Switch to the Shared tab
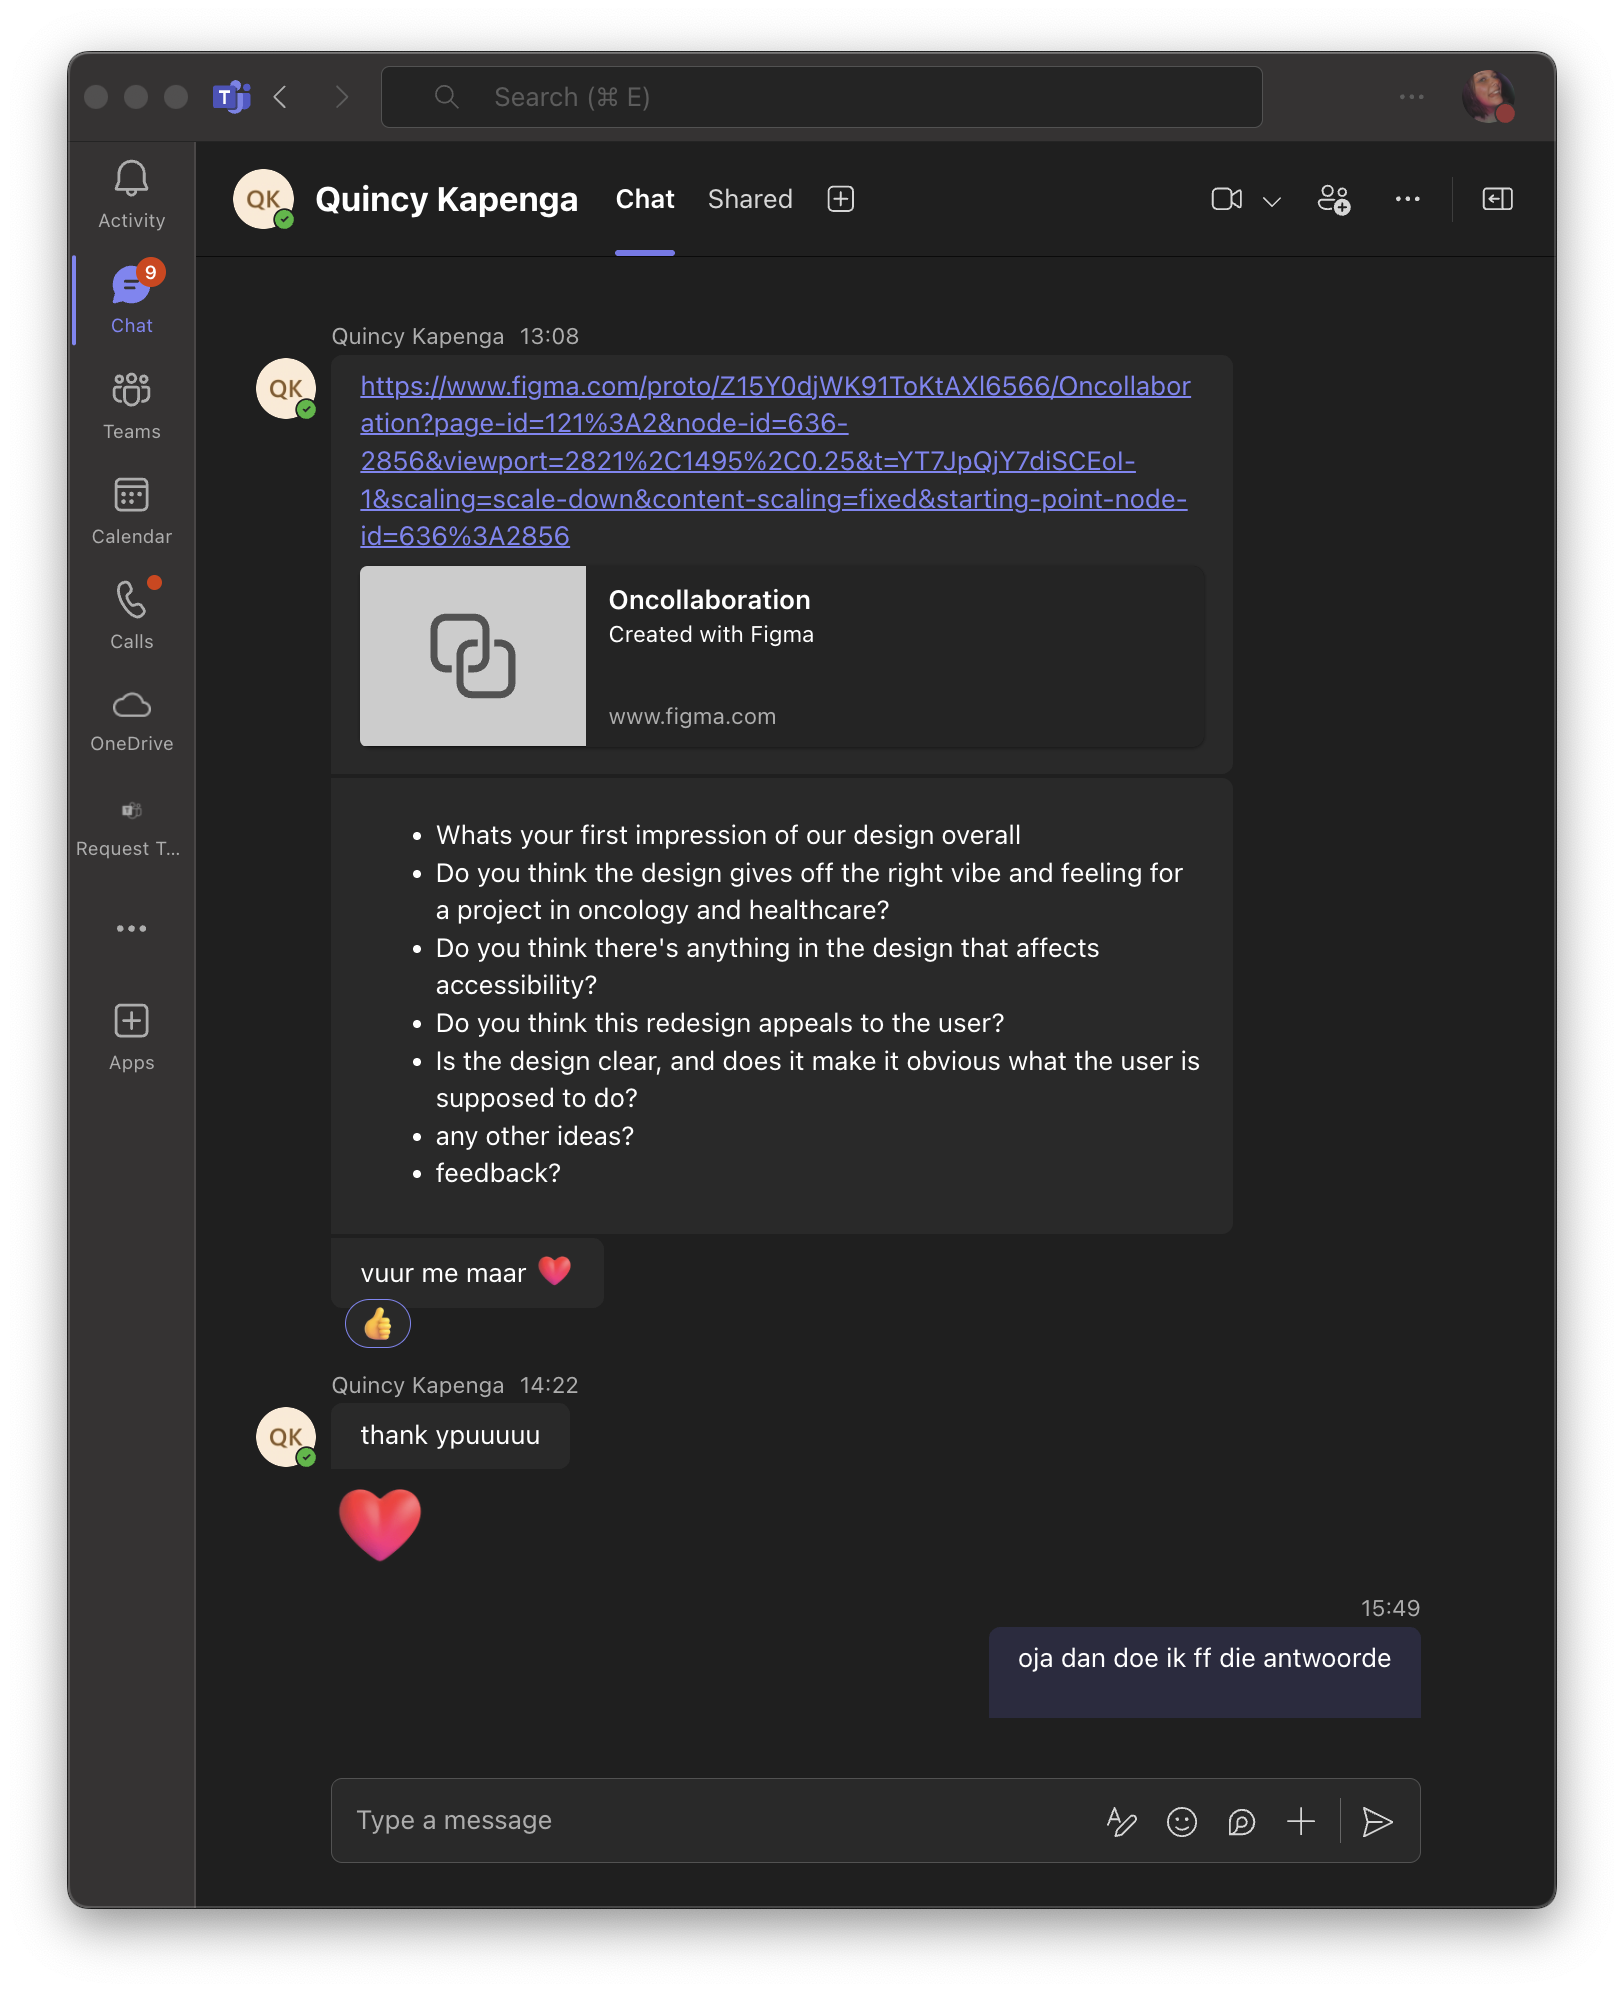The width and height of the screenshot is (1624, 1992). pos(750,199)
